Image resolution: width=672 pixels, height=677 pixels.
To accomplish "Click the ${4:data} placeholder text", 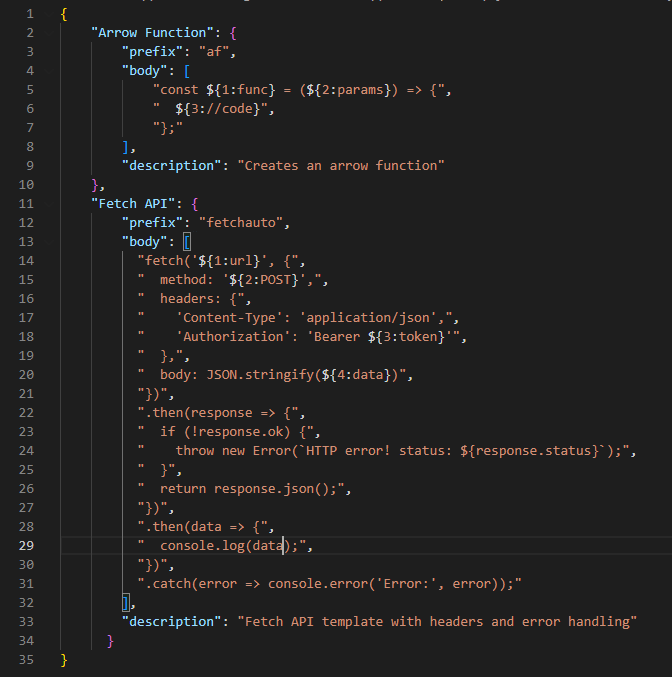I will tap(356, 375).
